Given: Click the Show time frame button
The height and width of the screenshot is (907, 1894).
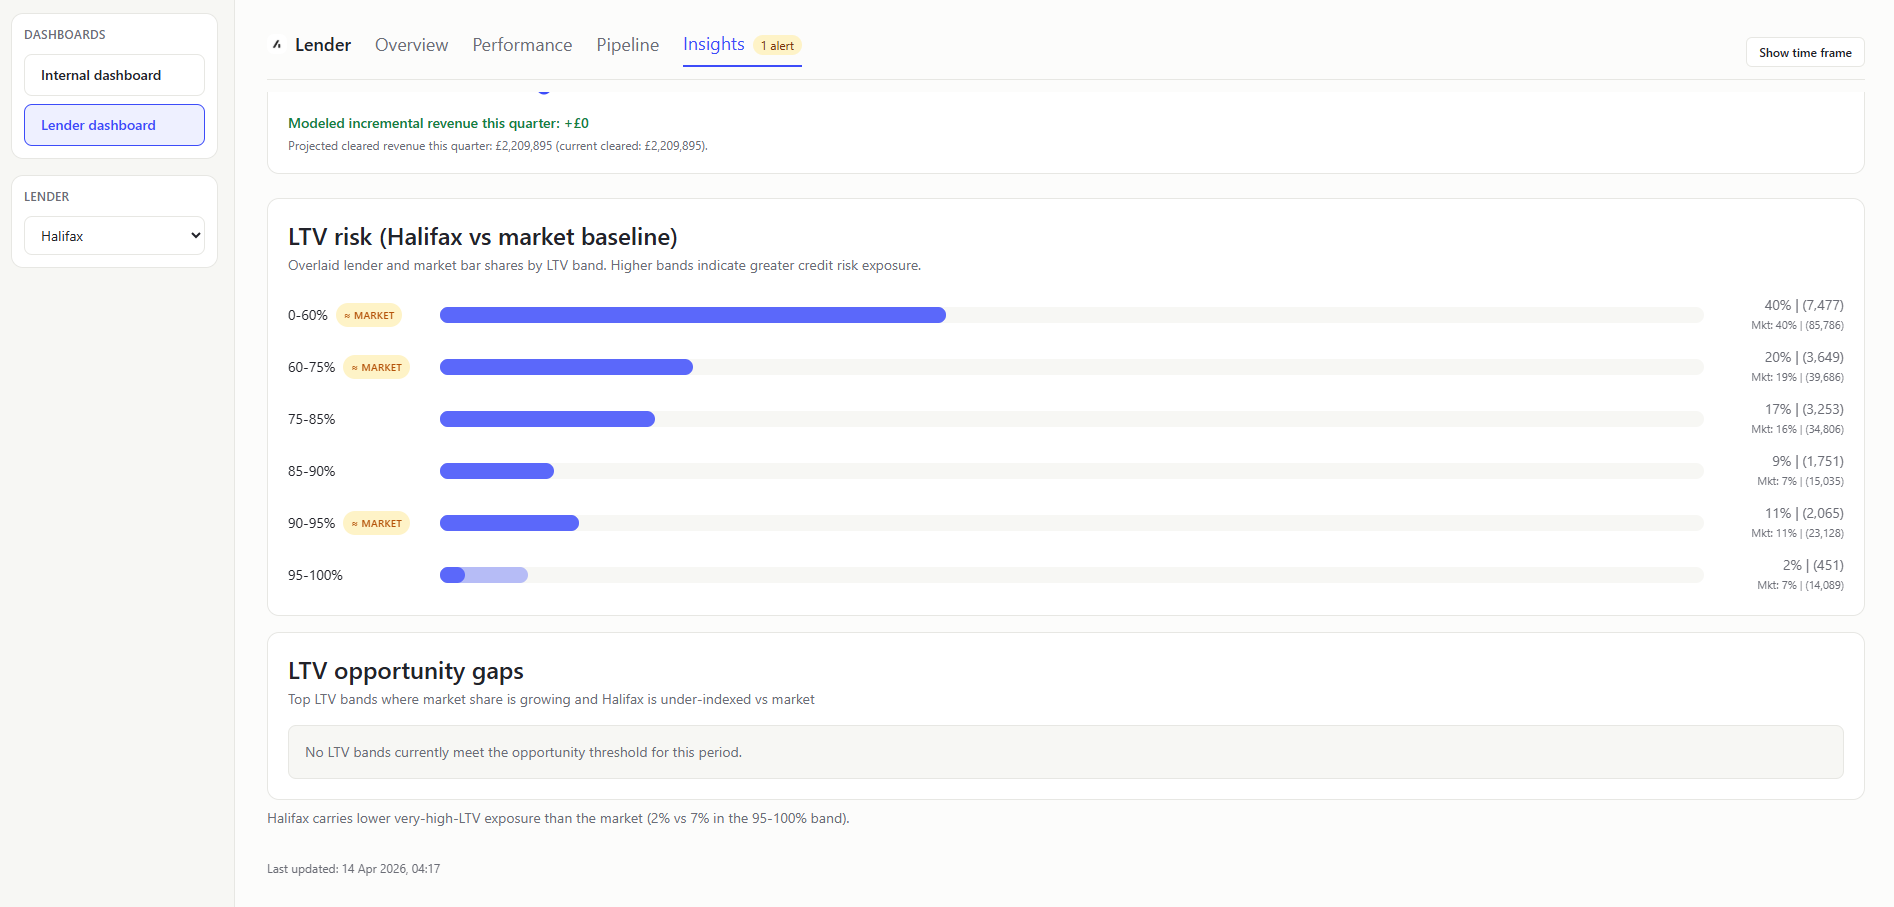Looking at the screenshot, I should coord(1804,52).
